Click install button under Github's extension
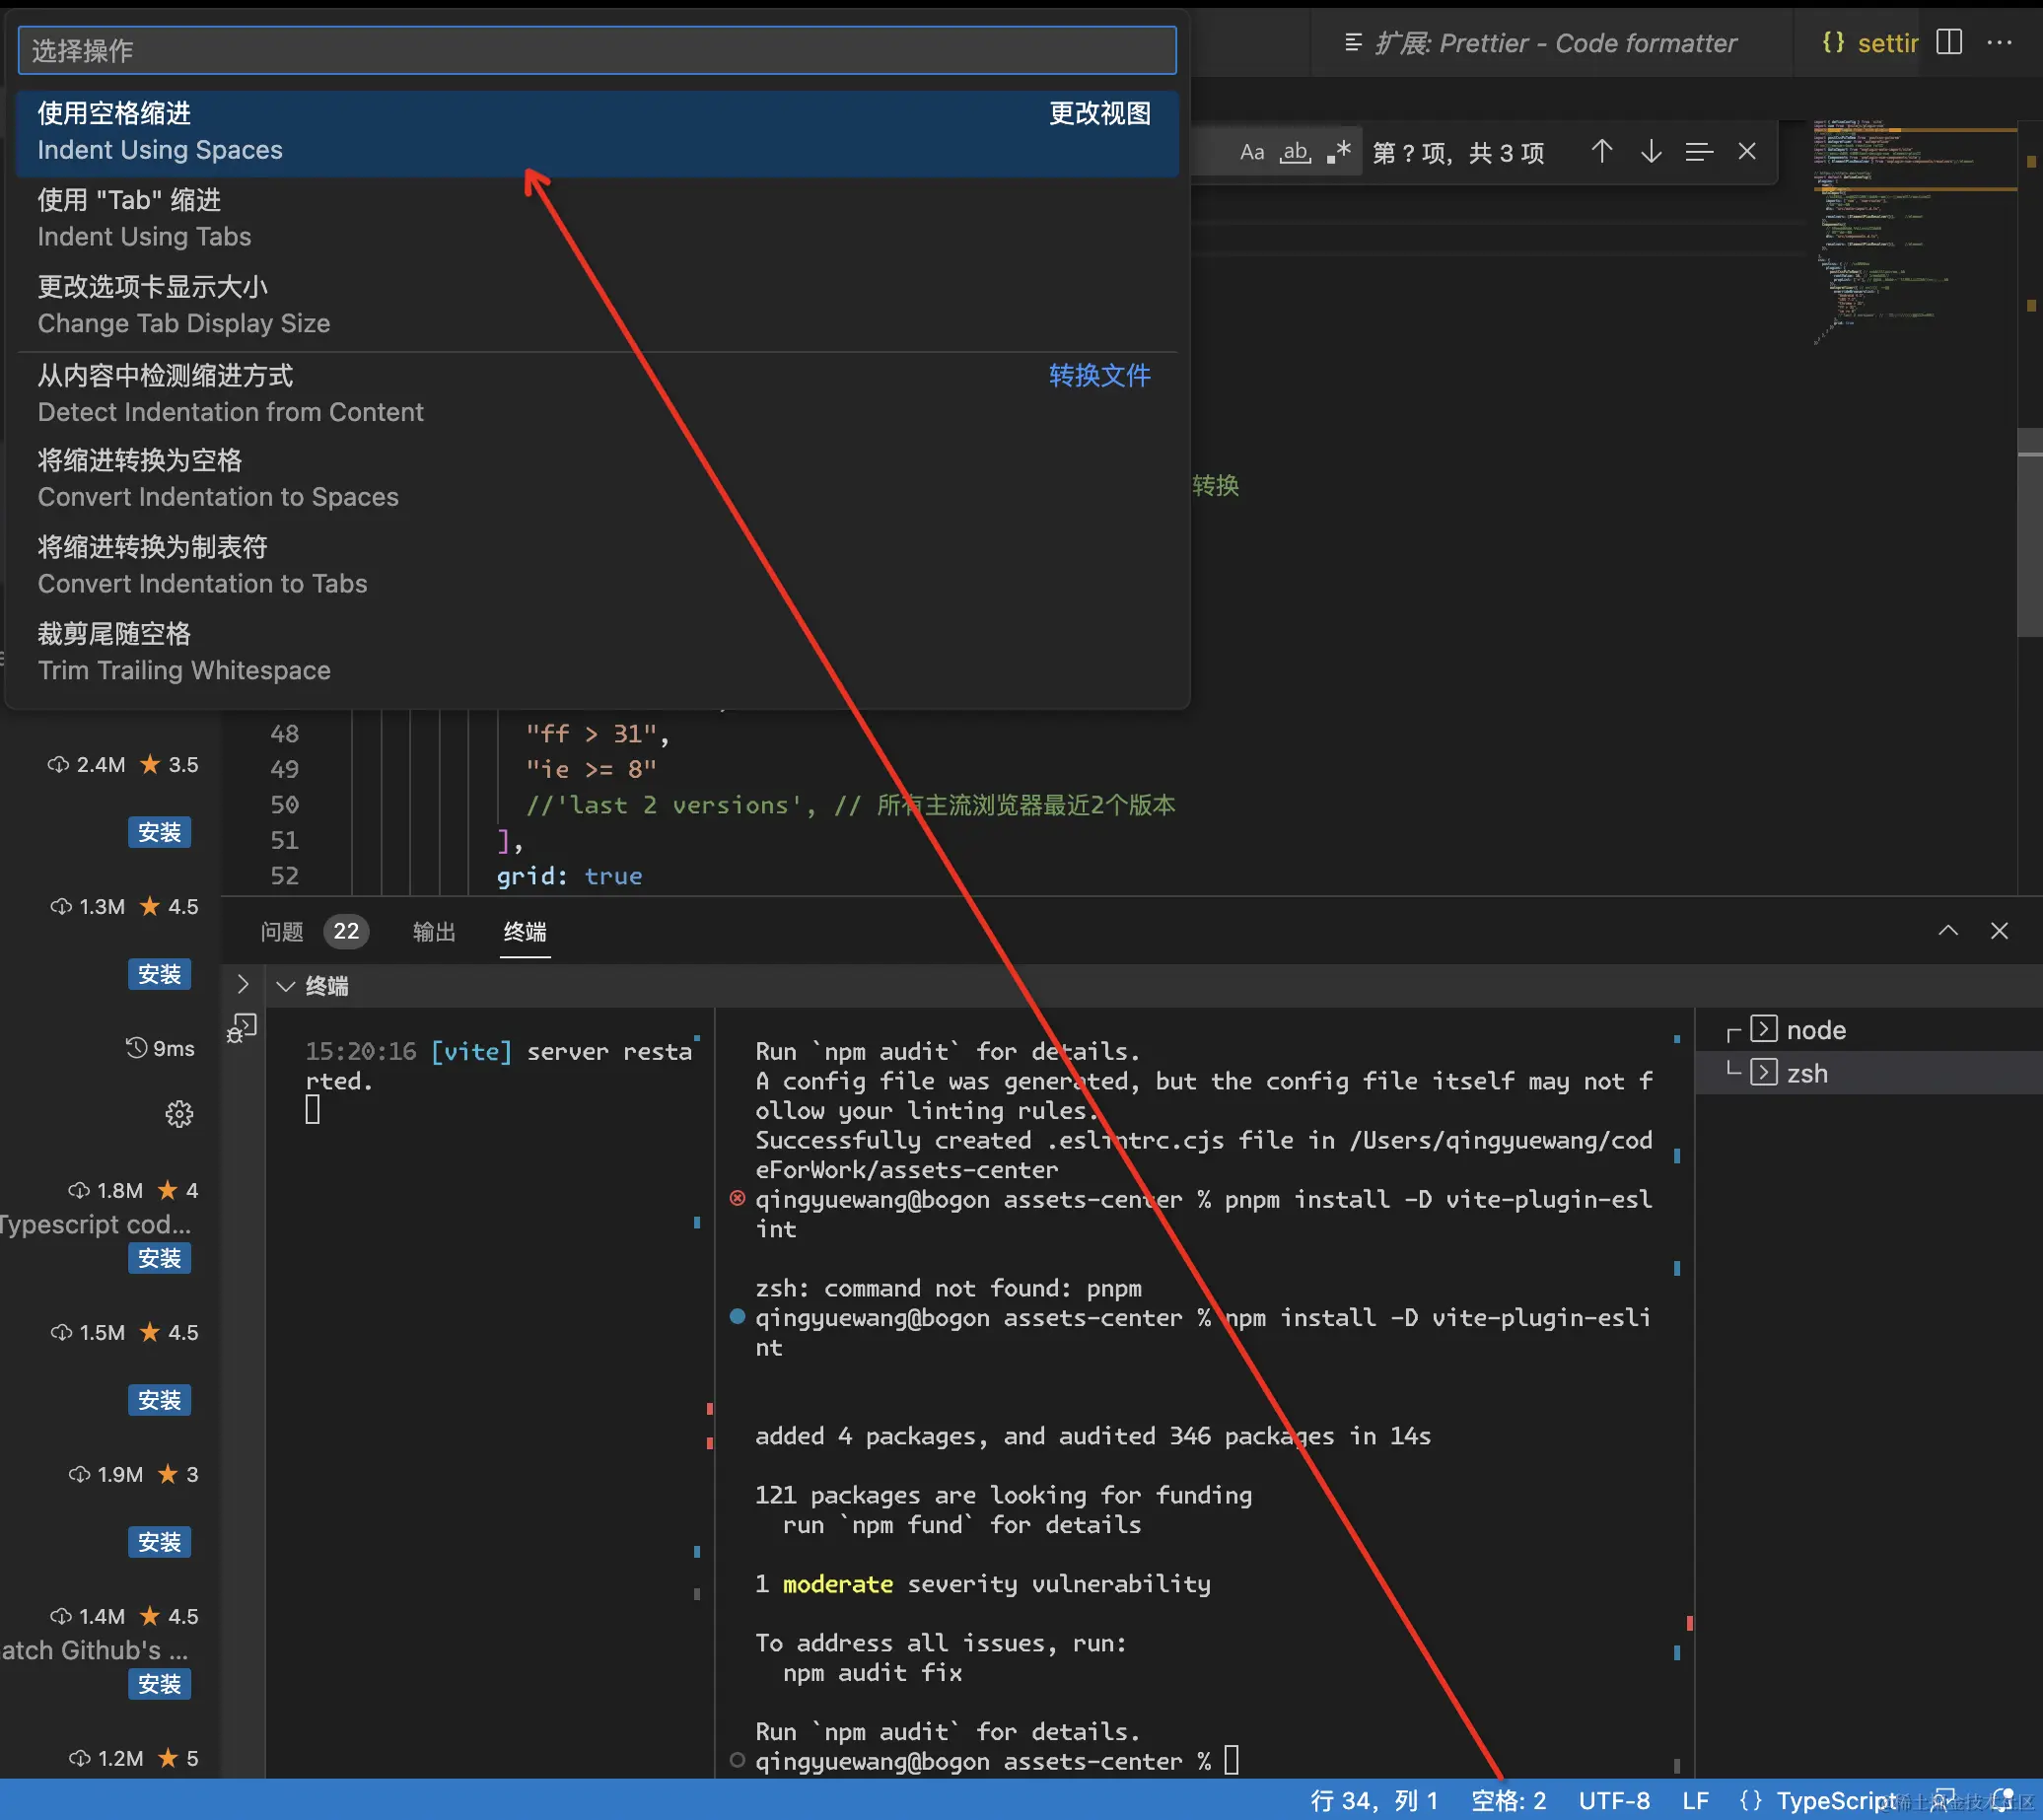This screenshot has width=2043, height=1820. 160,1684
